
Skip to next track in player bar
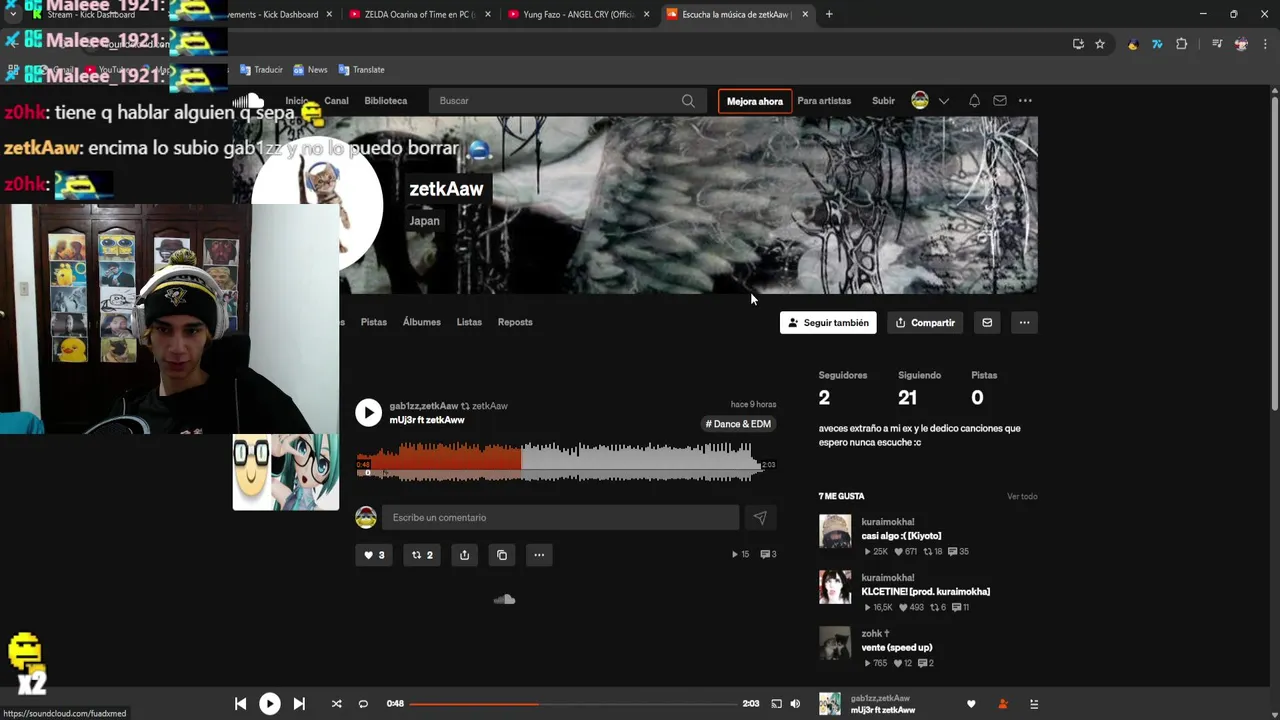[299, 704]
